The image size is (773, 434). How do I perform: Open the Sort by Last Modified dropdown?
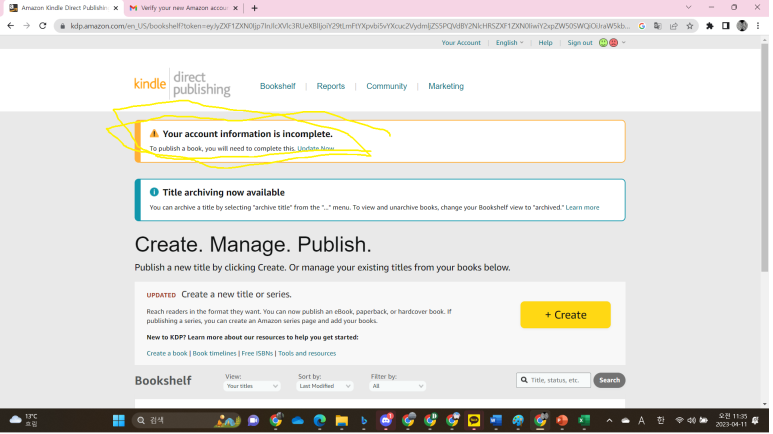325,387
